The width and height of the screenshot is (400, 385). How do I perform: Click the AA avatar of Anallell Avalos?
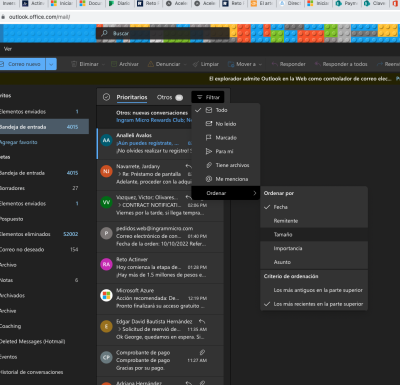coord(106,140)
